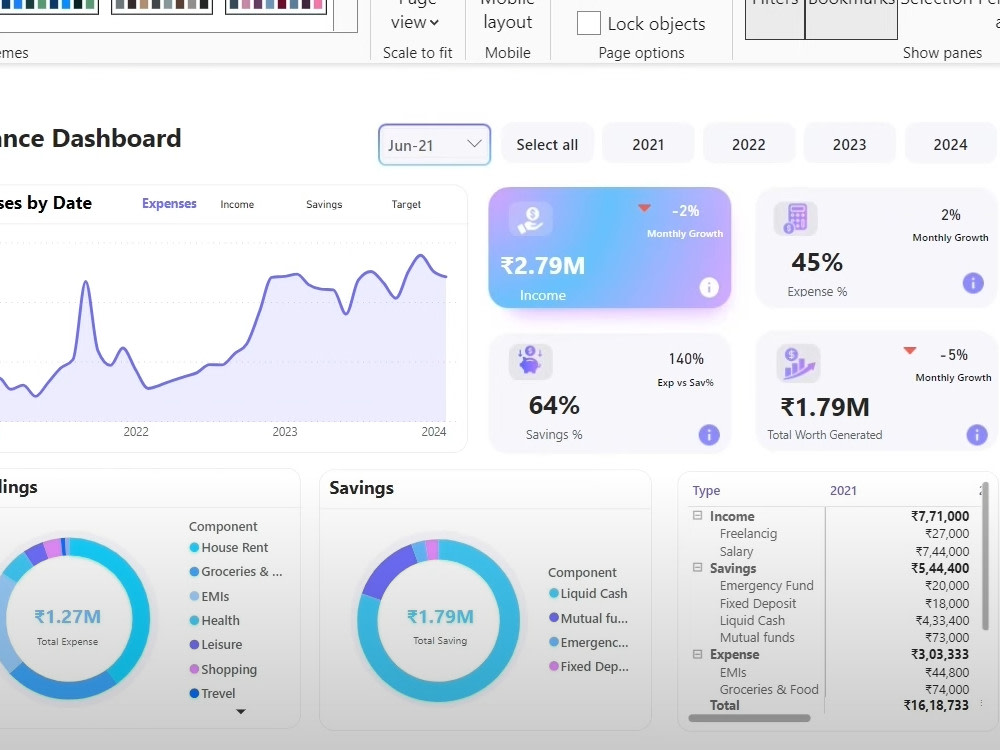
Task: Click the Total Worth growth chart icon
Action: click(x=798, y=363)
